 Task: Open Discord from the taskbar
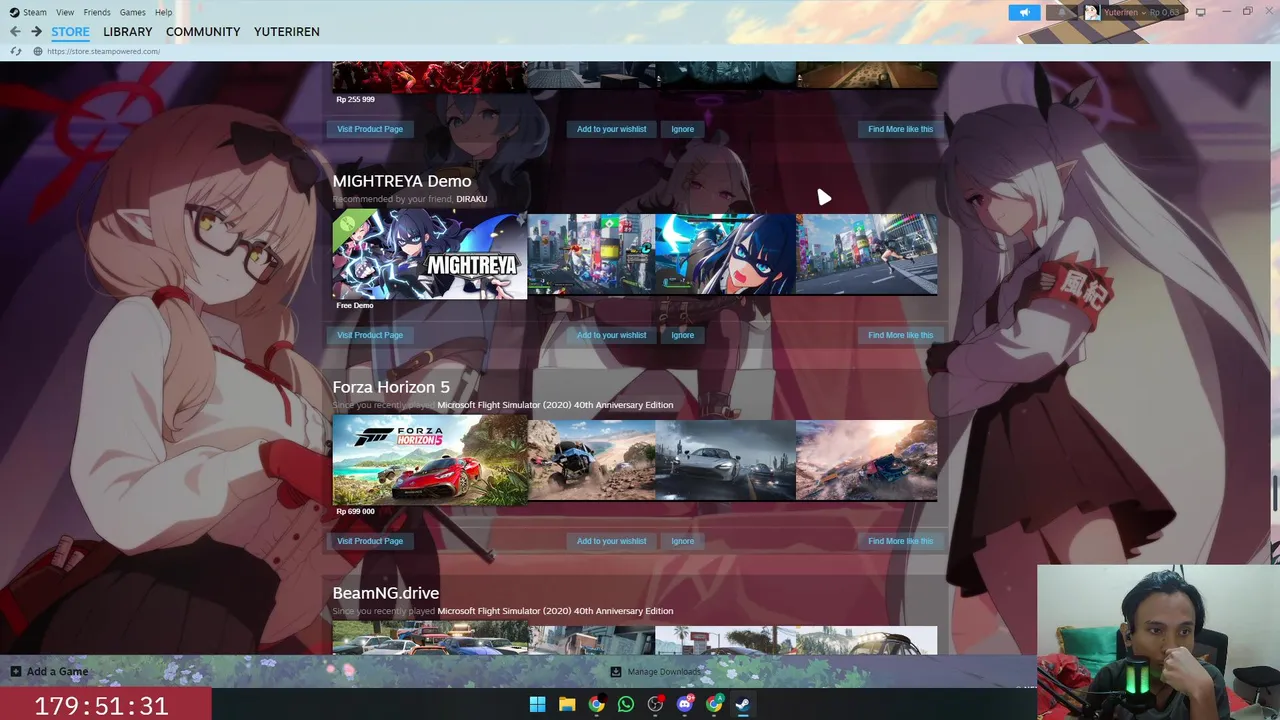click(x=685, y=704)
